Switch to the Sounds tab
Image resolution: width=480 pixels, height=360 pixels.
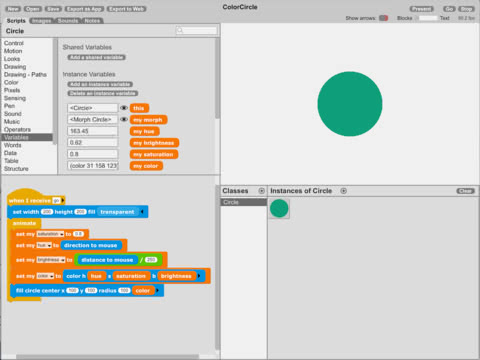pos(68,21)
